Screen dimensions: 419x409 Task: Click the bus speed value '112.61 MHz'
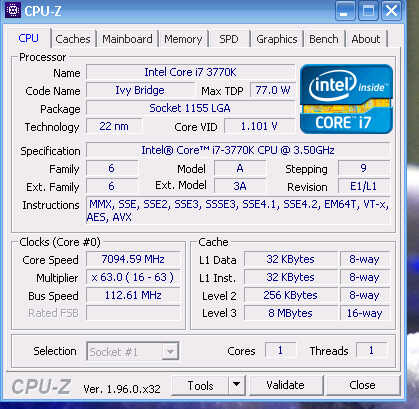click(x=133, y=295)
